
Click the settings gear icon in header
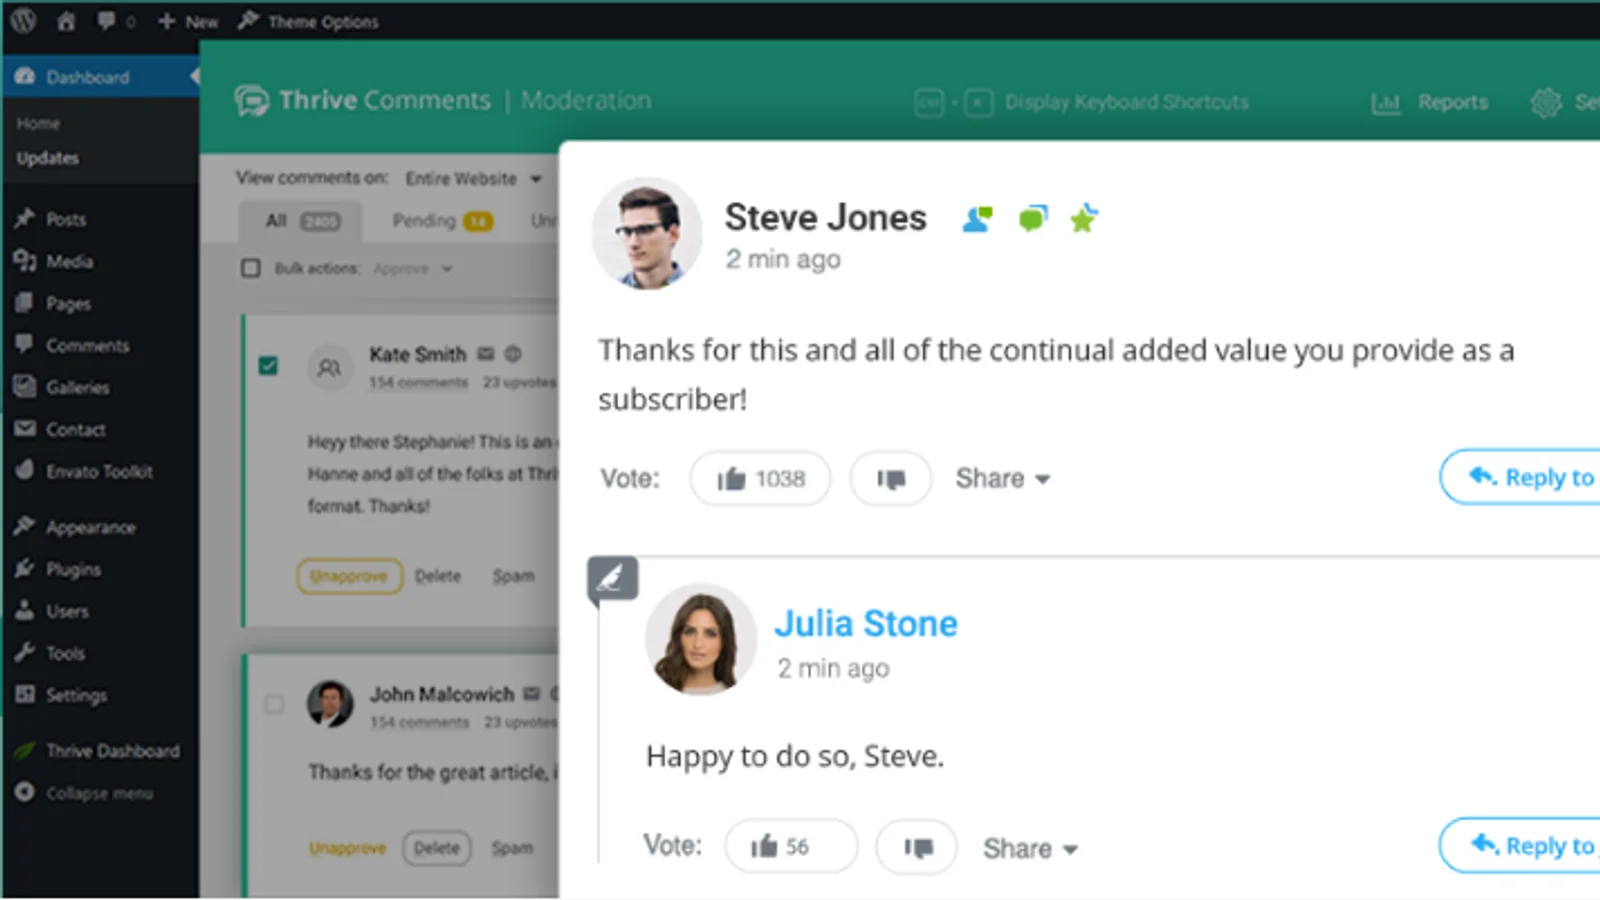1546,102
